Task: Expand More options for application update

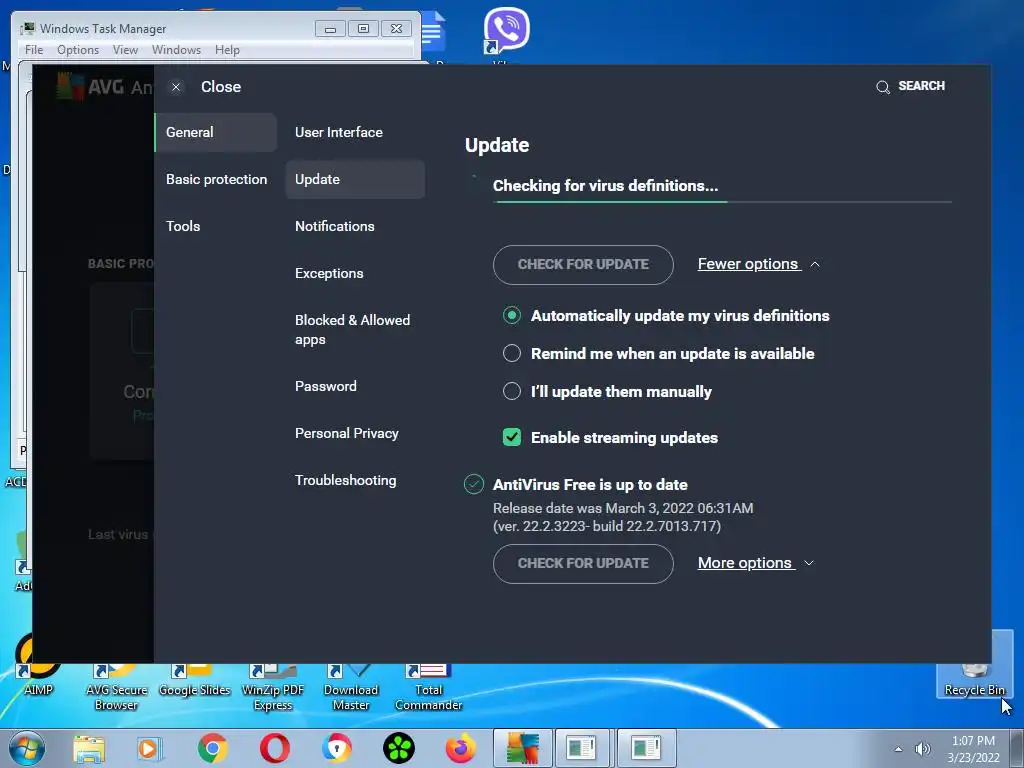Action: (x=756, y=563)
